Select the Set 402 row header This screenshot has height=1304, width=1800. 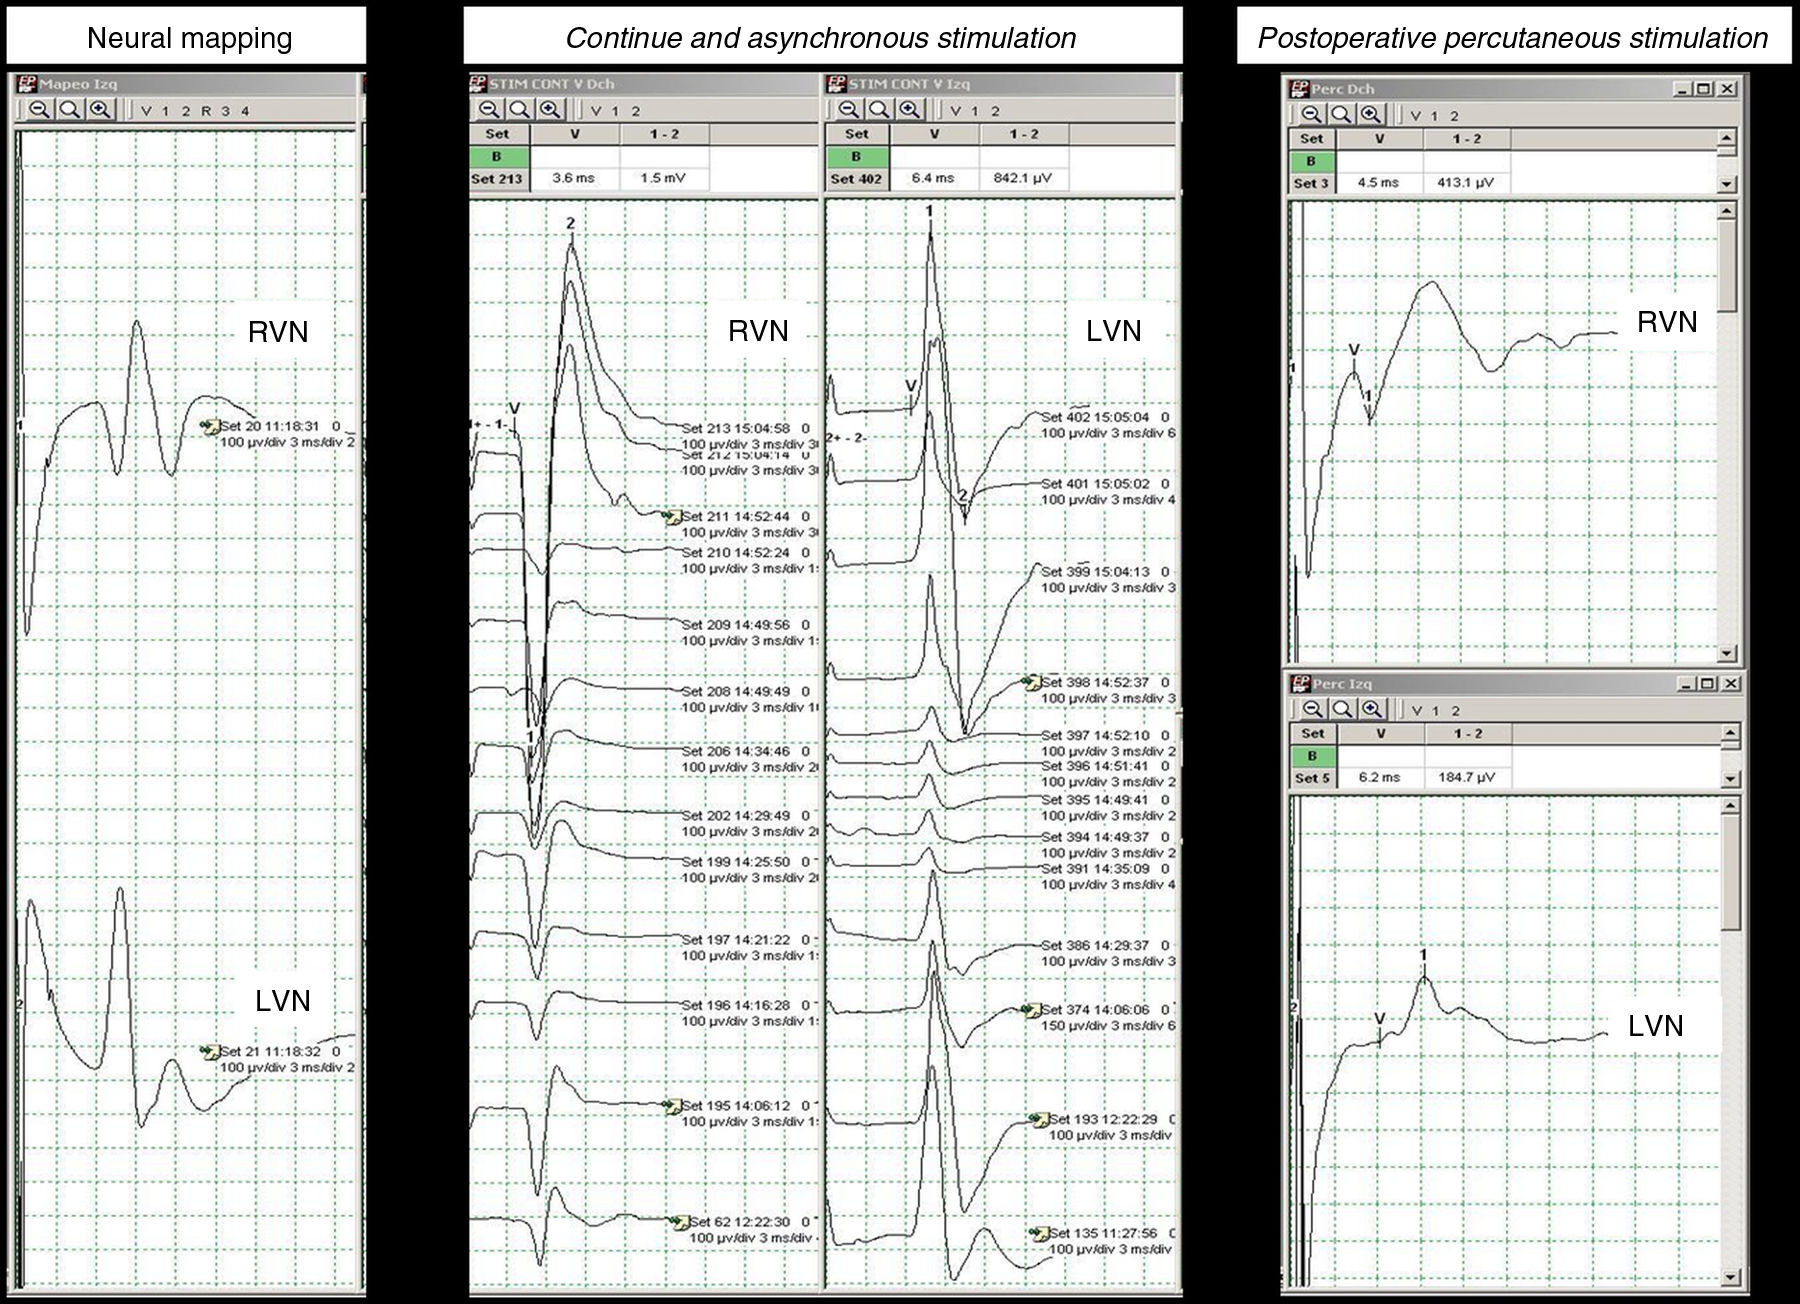pyautogui.click(x=856, y=179)
